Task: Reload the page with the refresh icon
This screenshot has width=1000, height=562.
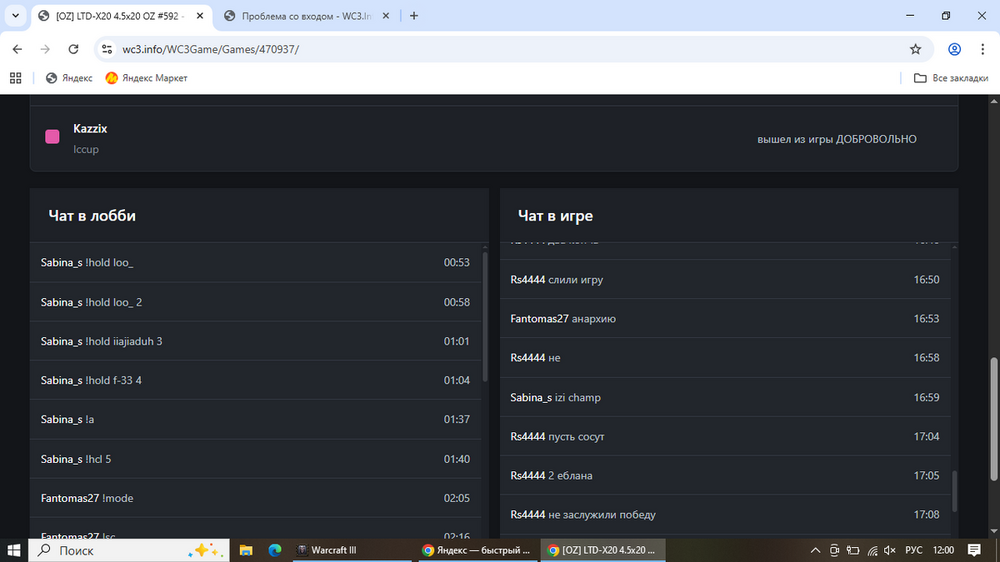Action: (x=73, y=49)
